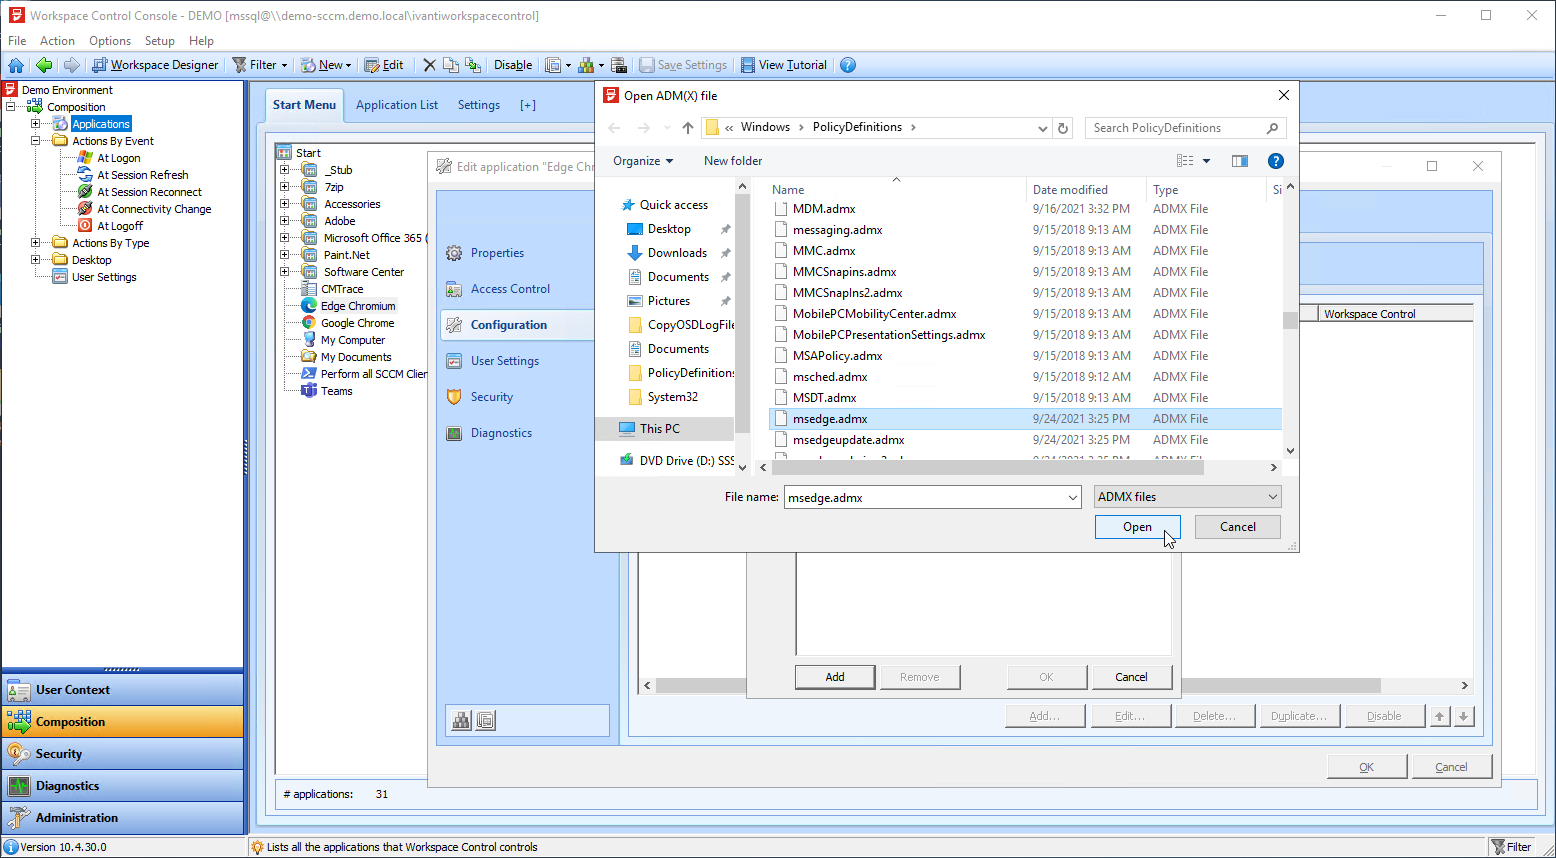
Task: Open View Tutorial from the toolbar
Action: [784, 65]
